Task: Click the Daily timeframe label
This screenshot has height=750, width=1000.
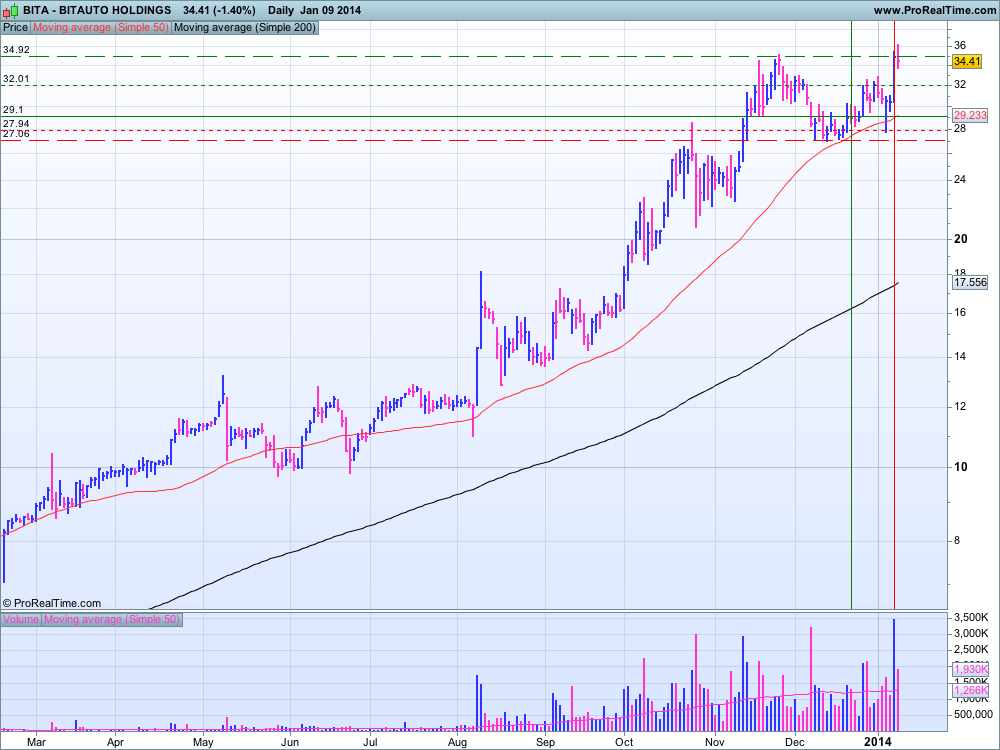Action: 281,10
